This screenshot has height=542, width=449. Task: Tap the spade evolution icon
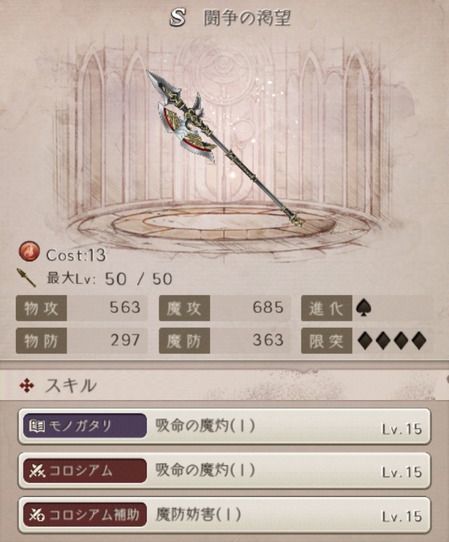click(x=364, y=308)
